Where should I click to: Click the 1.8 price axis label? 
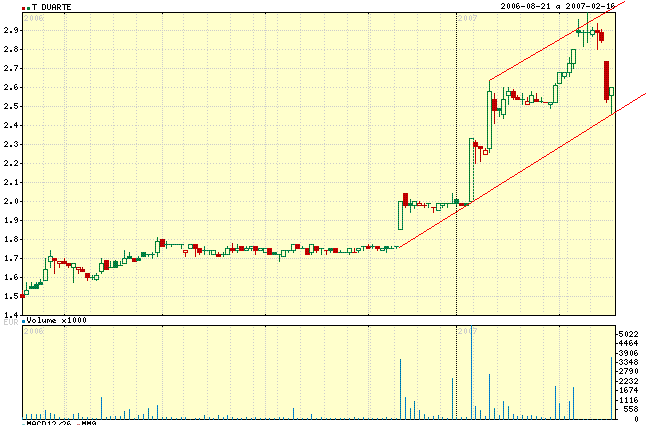pos(10,239)
